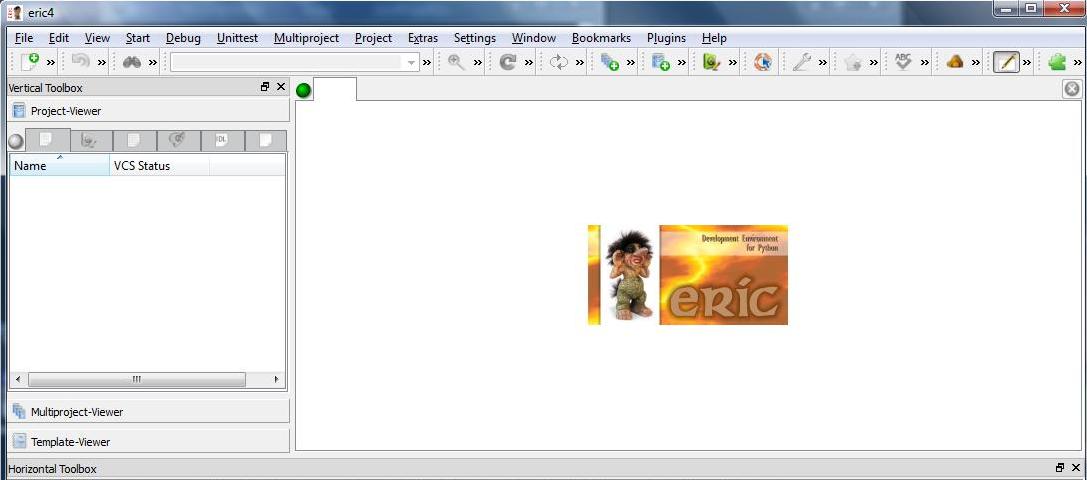Select the Multiproject-Viewer toolbox section
Image resolution: width=1087 pixels, height=480 pixels.
pos(148,411)
